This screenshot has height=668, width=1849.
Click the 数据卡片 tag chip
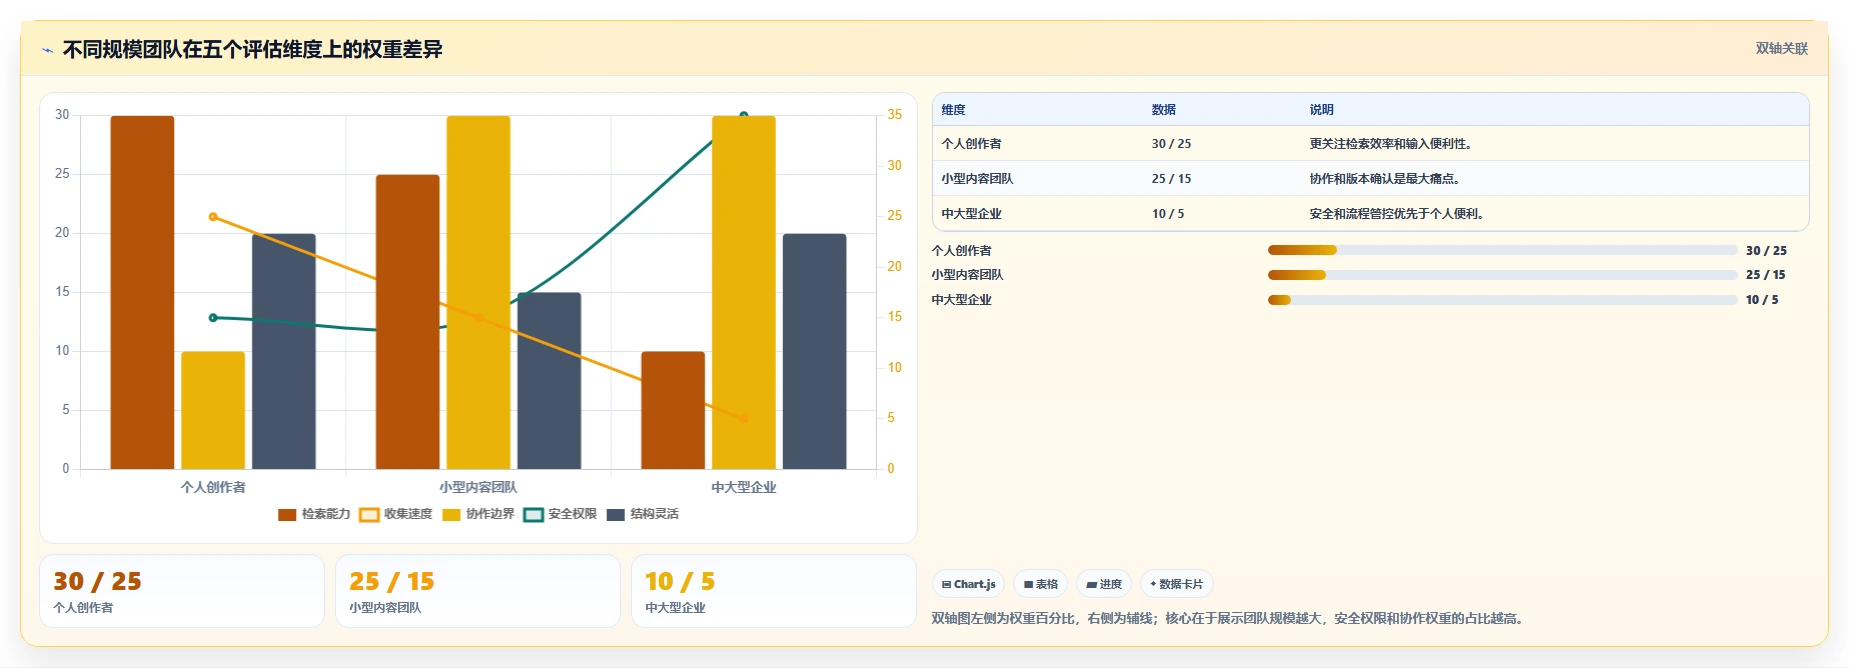tap(1177, 584)
